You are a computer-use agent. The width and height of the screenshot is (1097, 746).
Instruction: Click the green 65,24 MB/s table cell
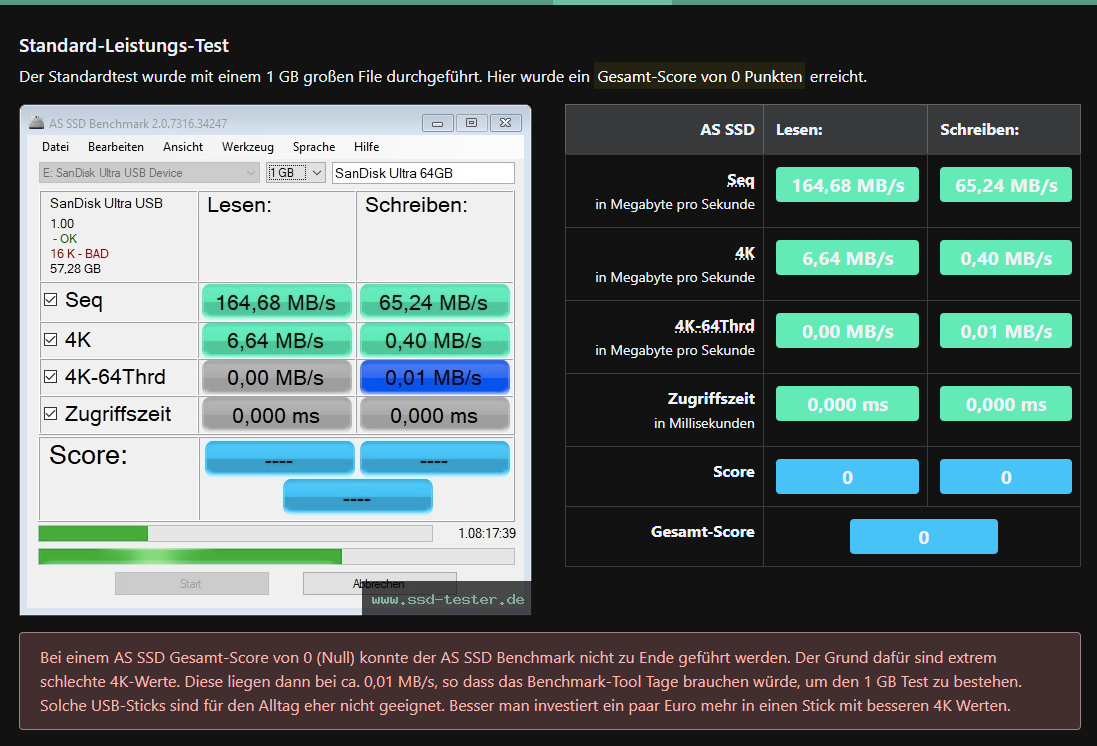tap(1005, 185)
